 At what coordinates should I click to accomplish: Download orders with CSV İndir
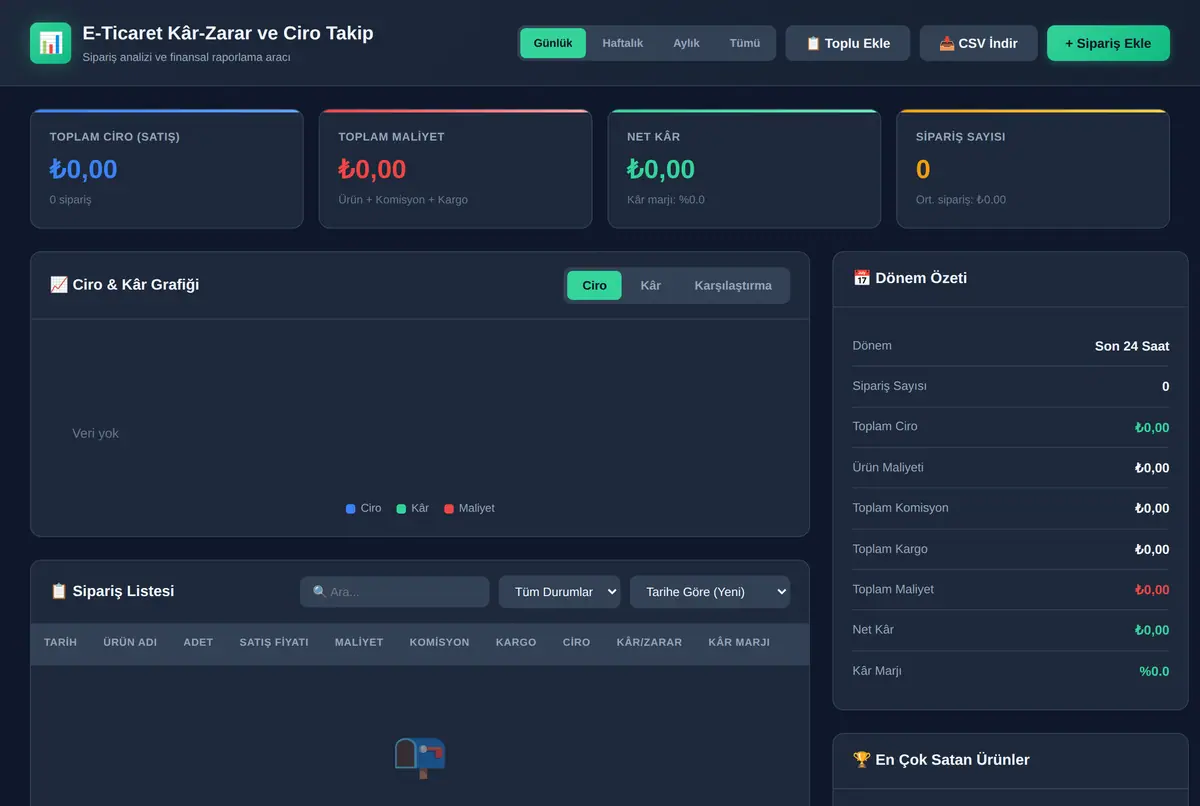[979, 43]
